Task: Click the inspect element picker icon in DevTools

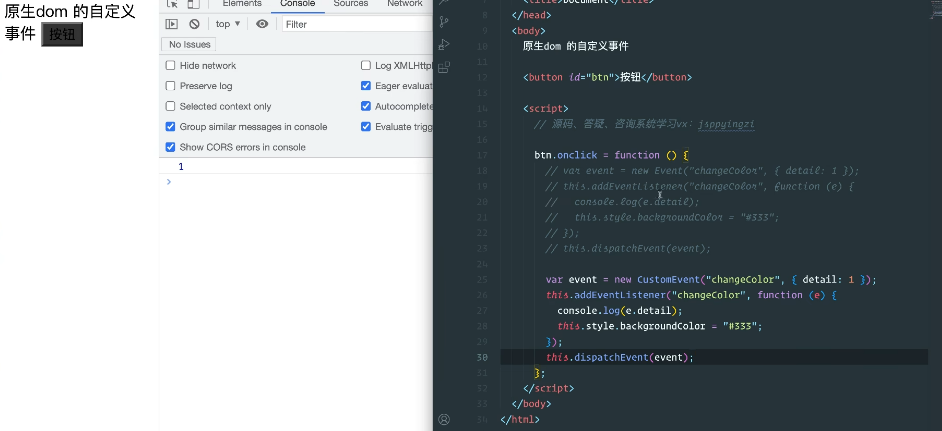Action: click(172, 4)
